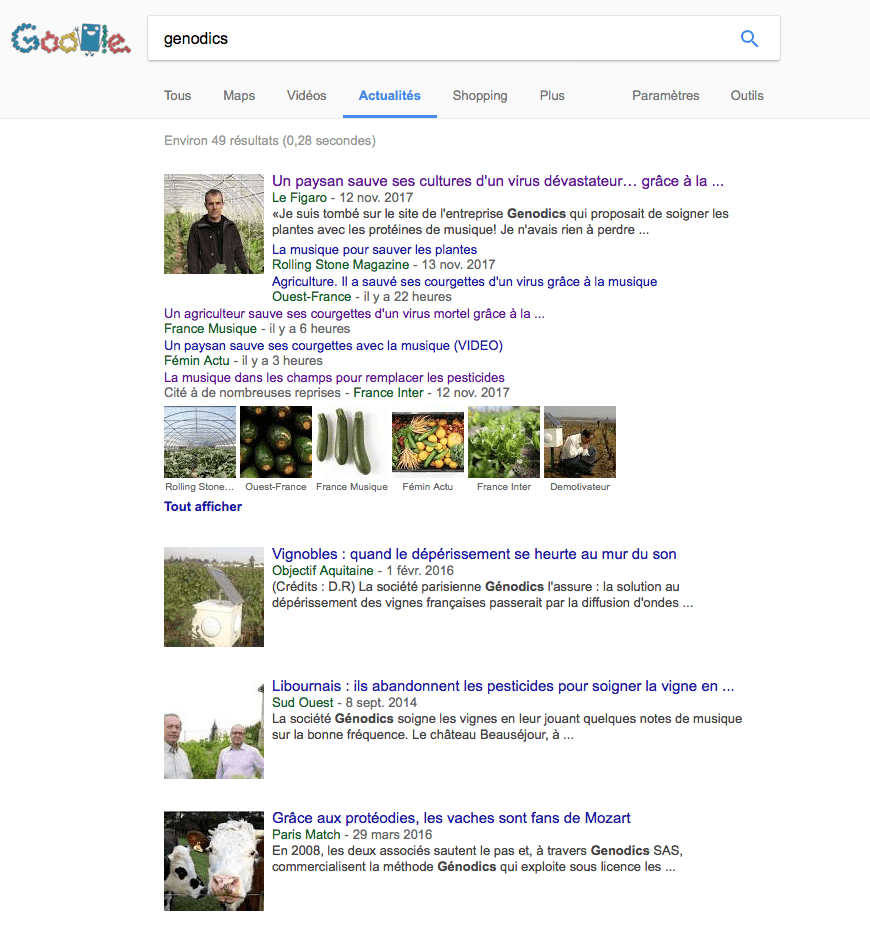This screenshot has height=928, width=870.
Task: Click the France Inter lettuce thumbnail
Action: (504, 442)
